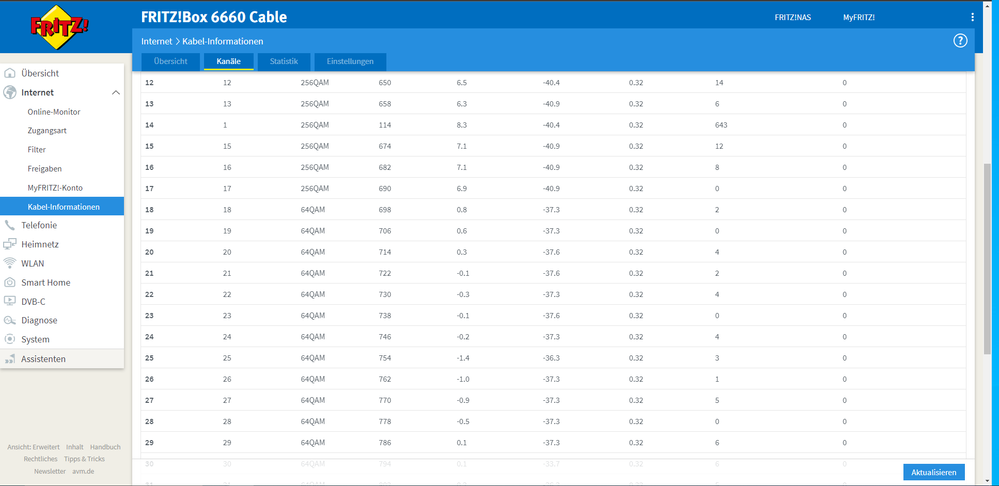Viewport: 999px width, 486px height.
Task: Click the DVB-C monitor icon
Action: pos(10,301)
